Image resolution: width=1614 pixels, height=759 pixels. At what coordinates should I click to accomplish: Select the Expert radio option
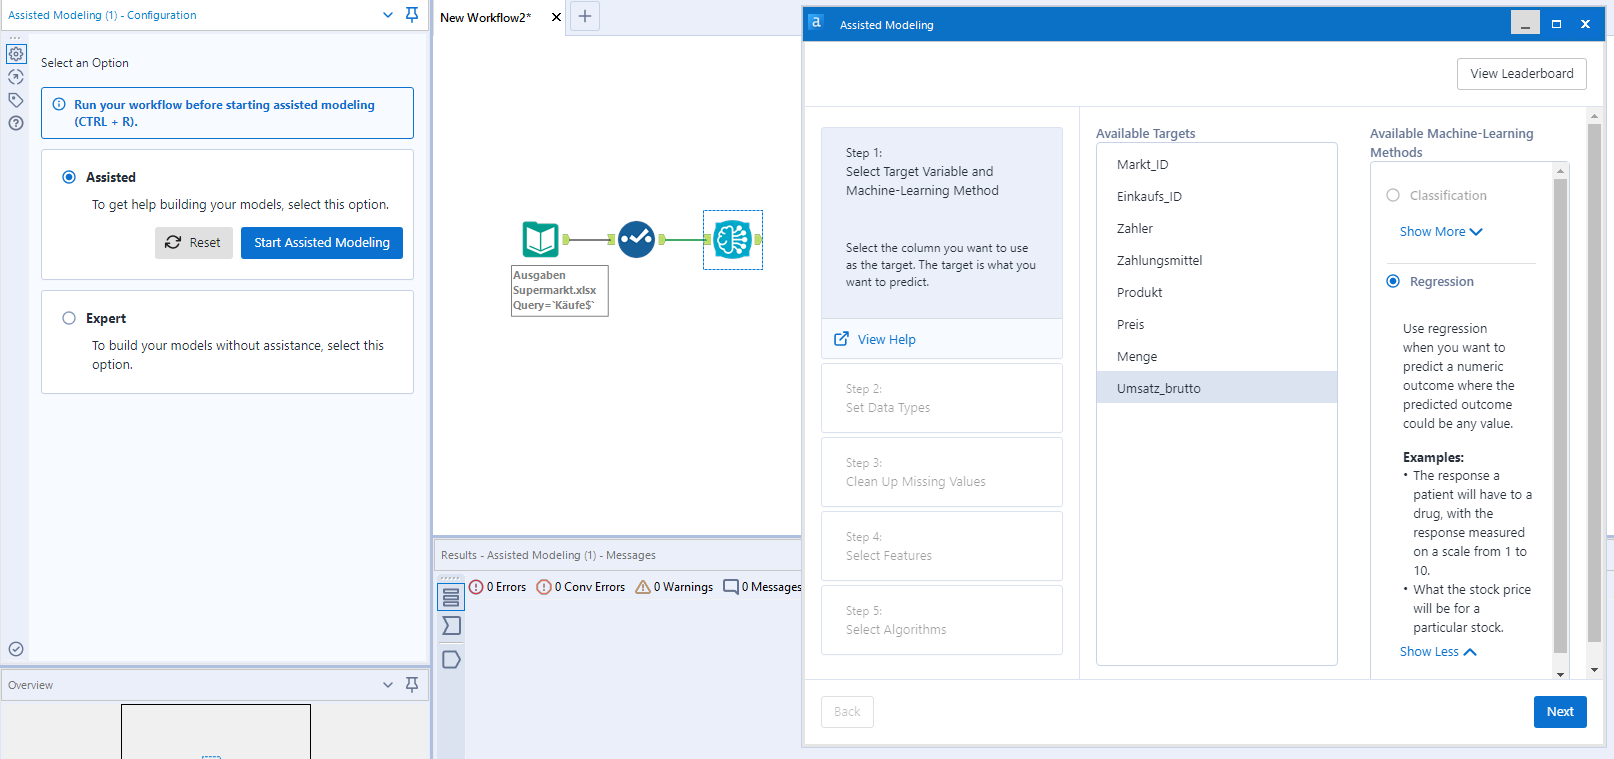tap(69, 318)
